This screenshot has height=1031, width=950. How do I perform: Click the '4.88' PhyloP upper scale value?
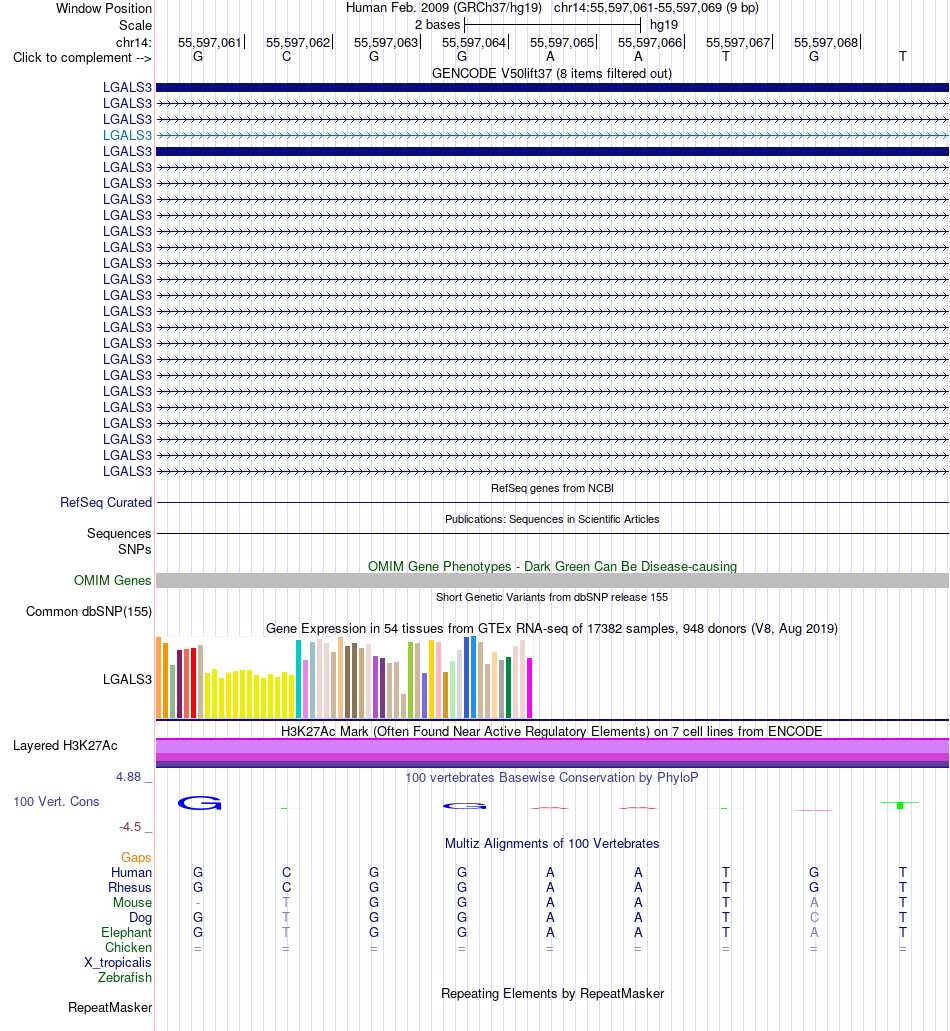click(x=128, y=777)
